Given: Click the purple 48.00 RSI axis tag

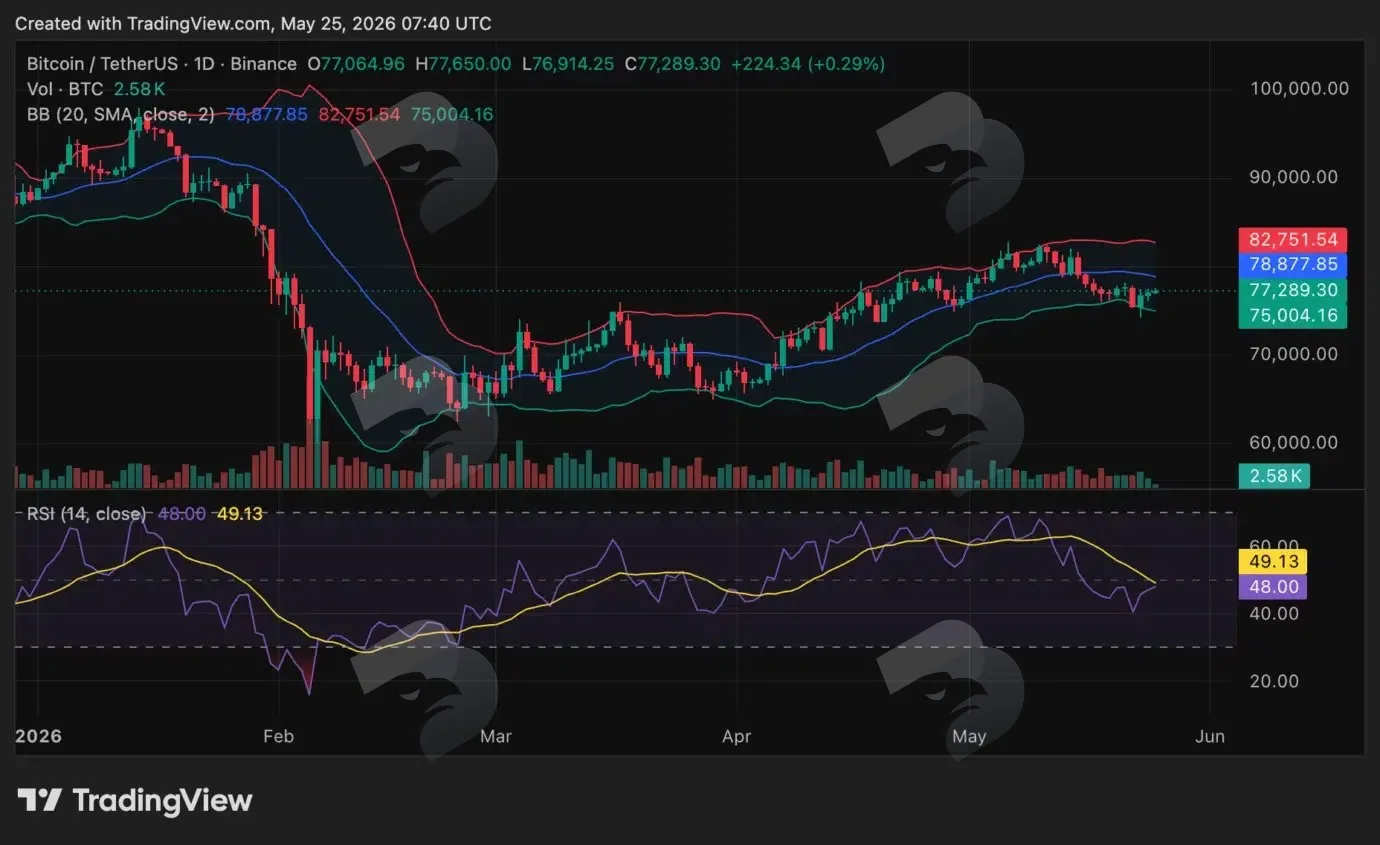Looking at the screenshot, I should (1272, 587).
